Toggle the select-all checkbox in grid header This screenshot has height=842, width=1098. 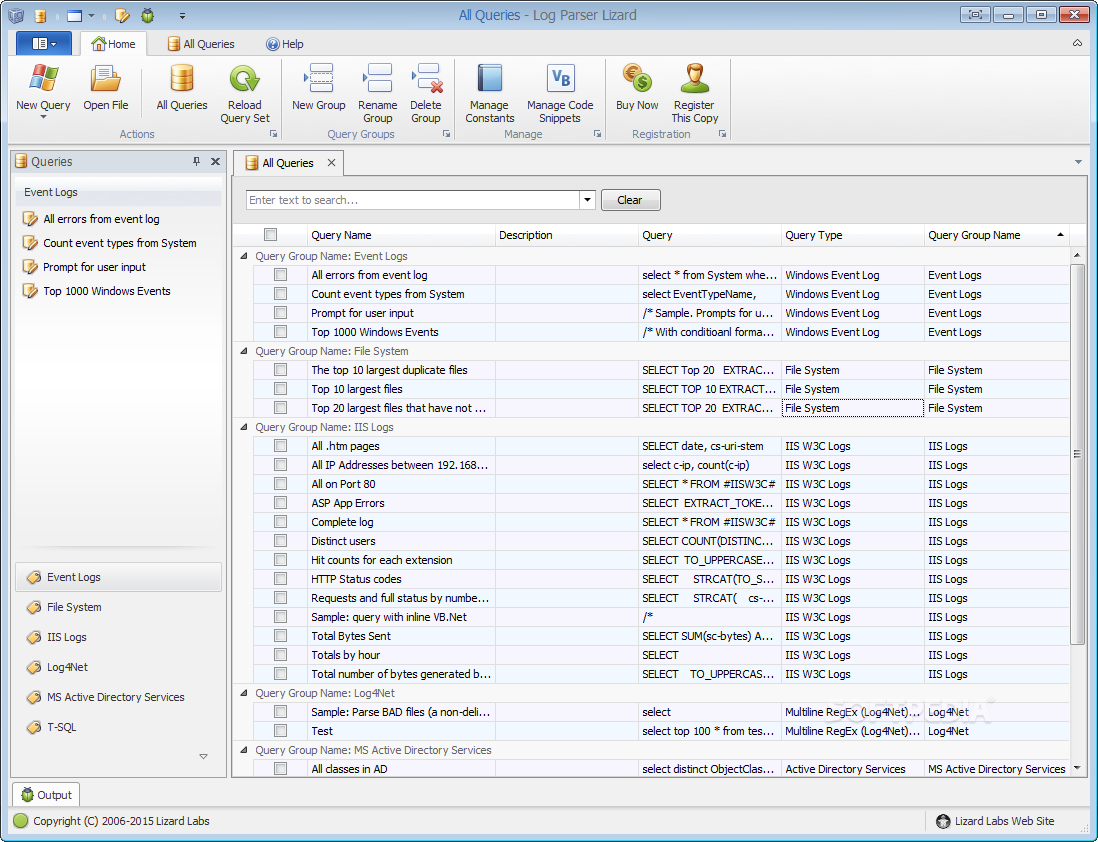click(x=270, y=235)
